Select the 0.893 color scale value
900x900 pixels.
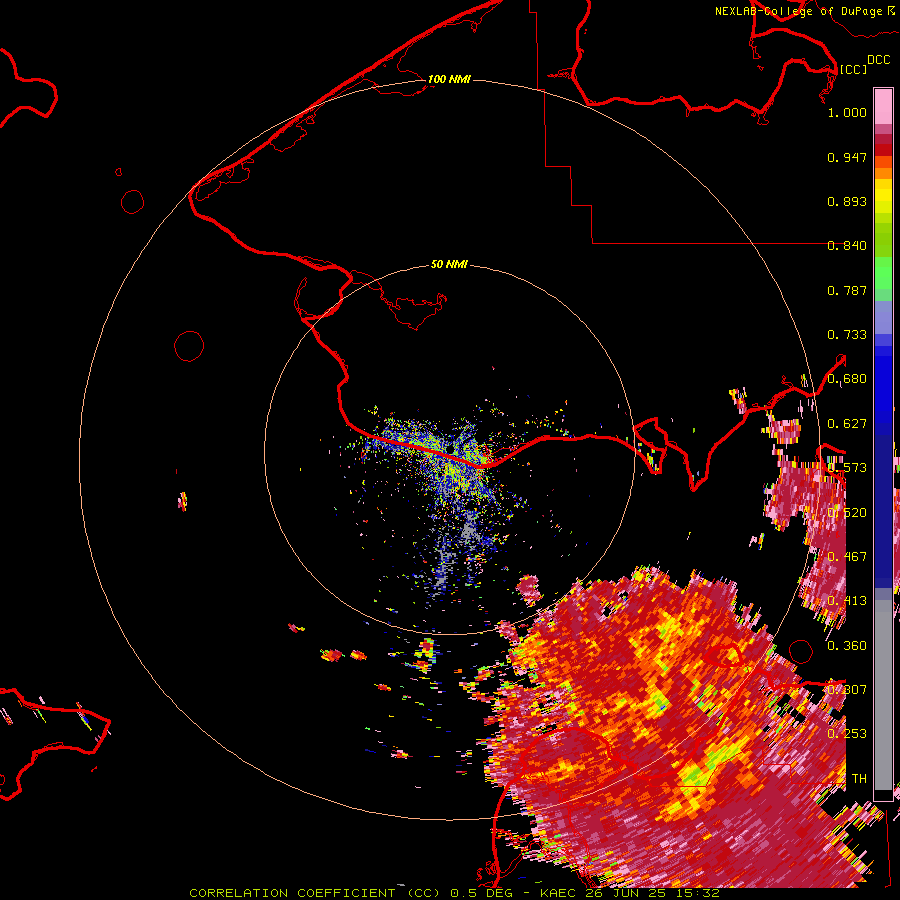847,201
